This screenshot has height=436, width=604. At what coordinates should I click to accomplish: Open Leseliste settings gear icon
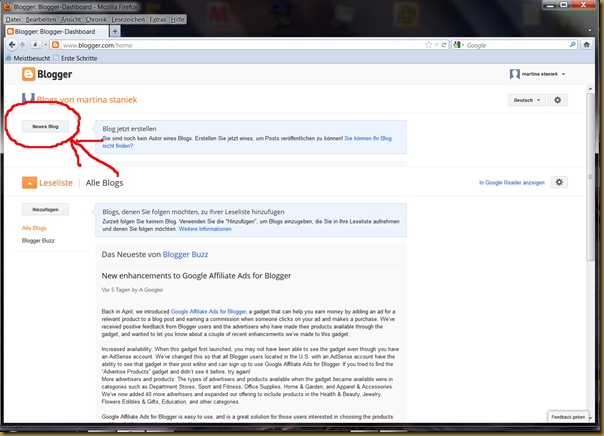coord(559,182)
